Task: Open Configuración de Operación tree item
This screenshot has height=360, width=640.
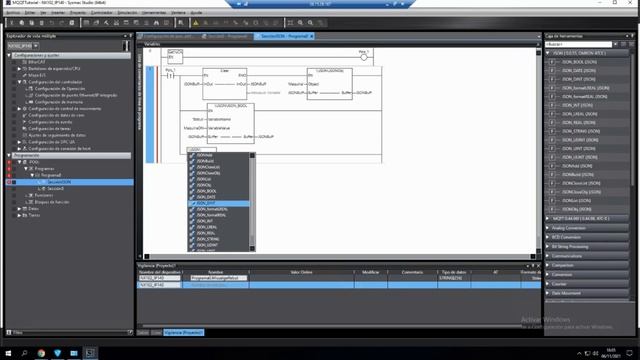Action: 60,89
